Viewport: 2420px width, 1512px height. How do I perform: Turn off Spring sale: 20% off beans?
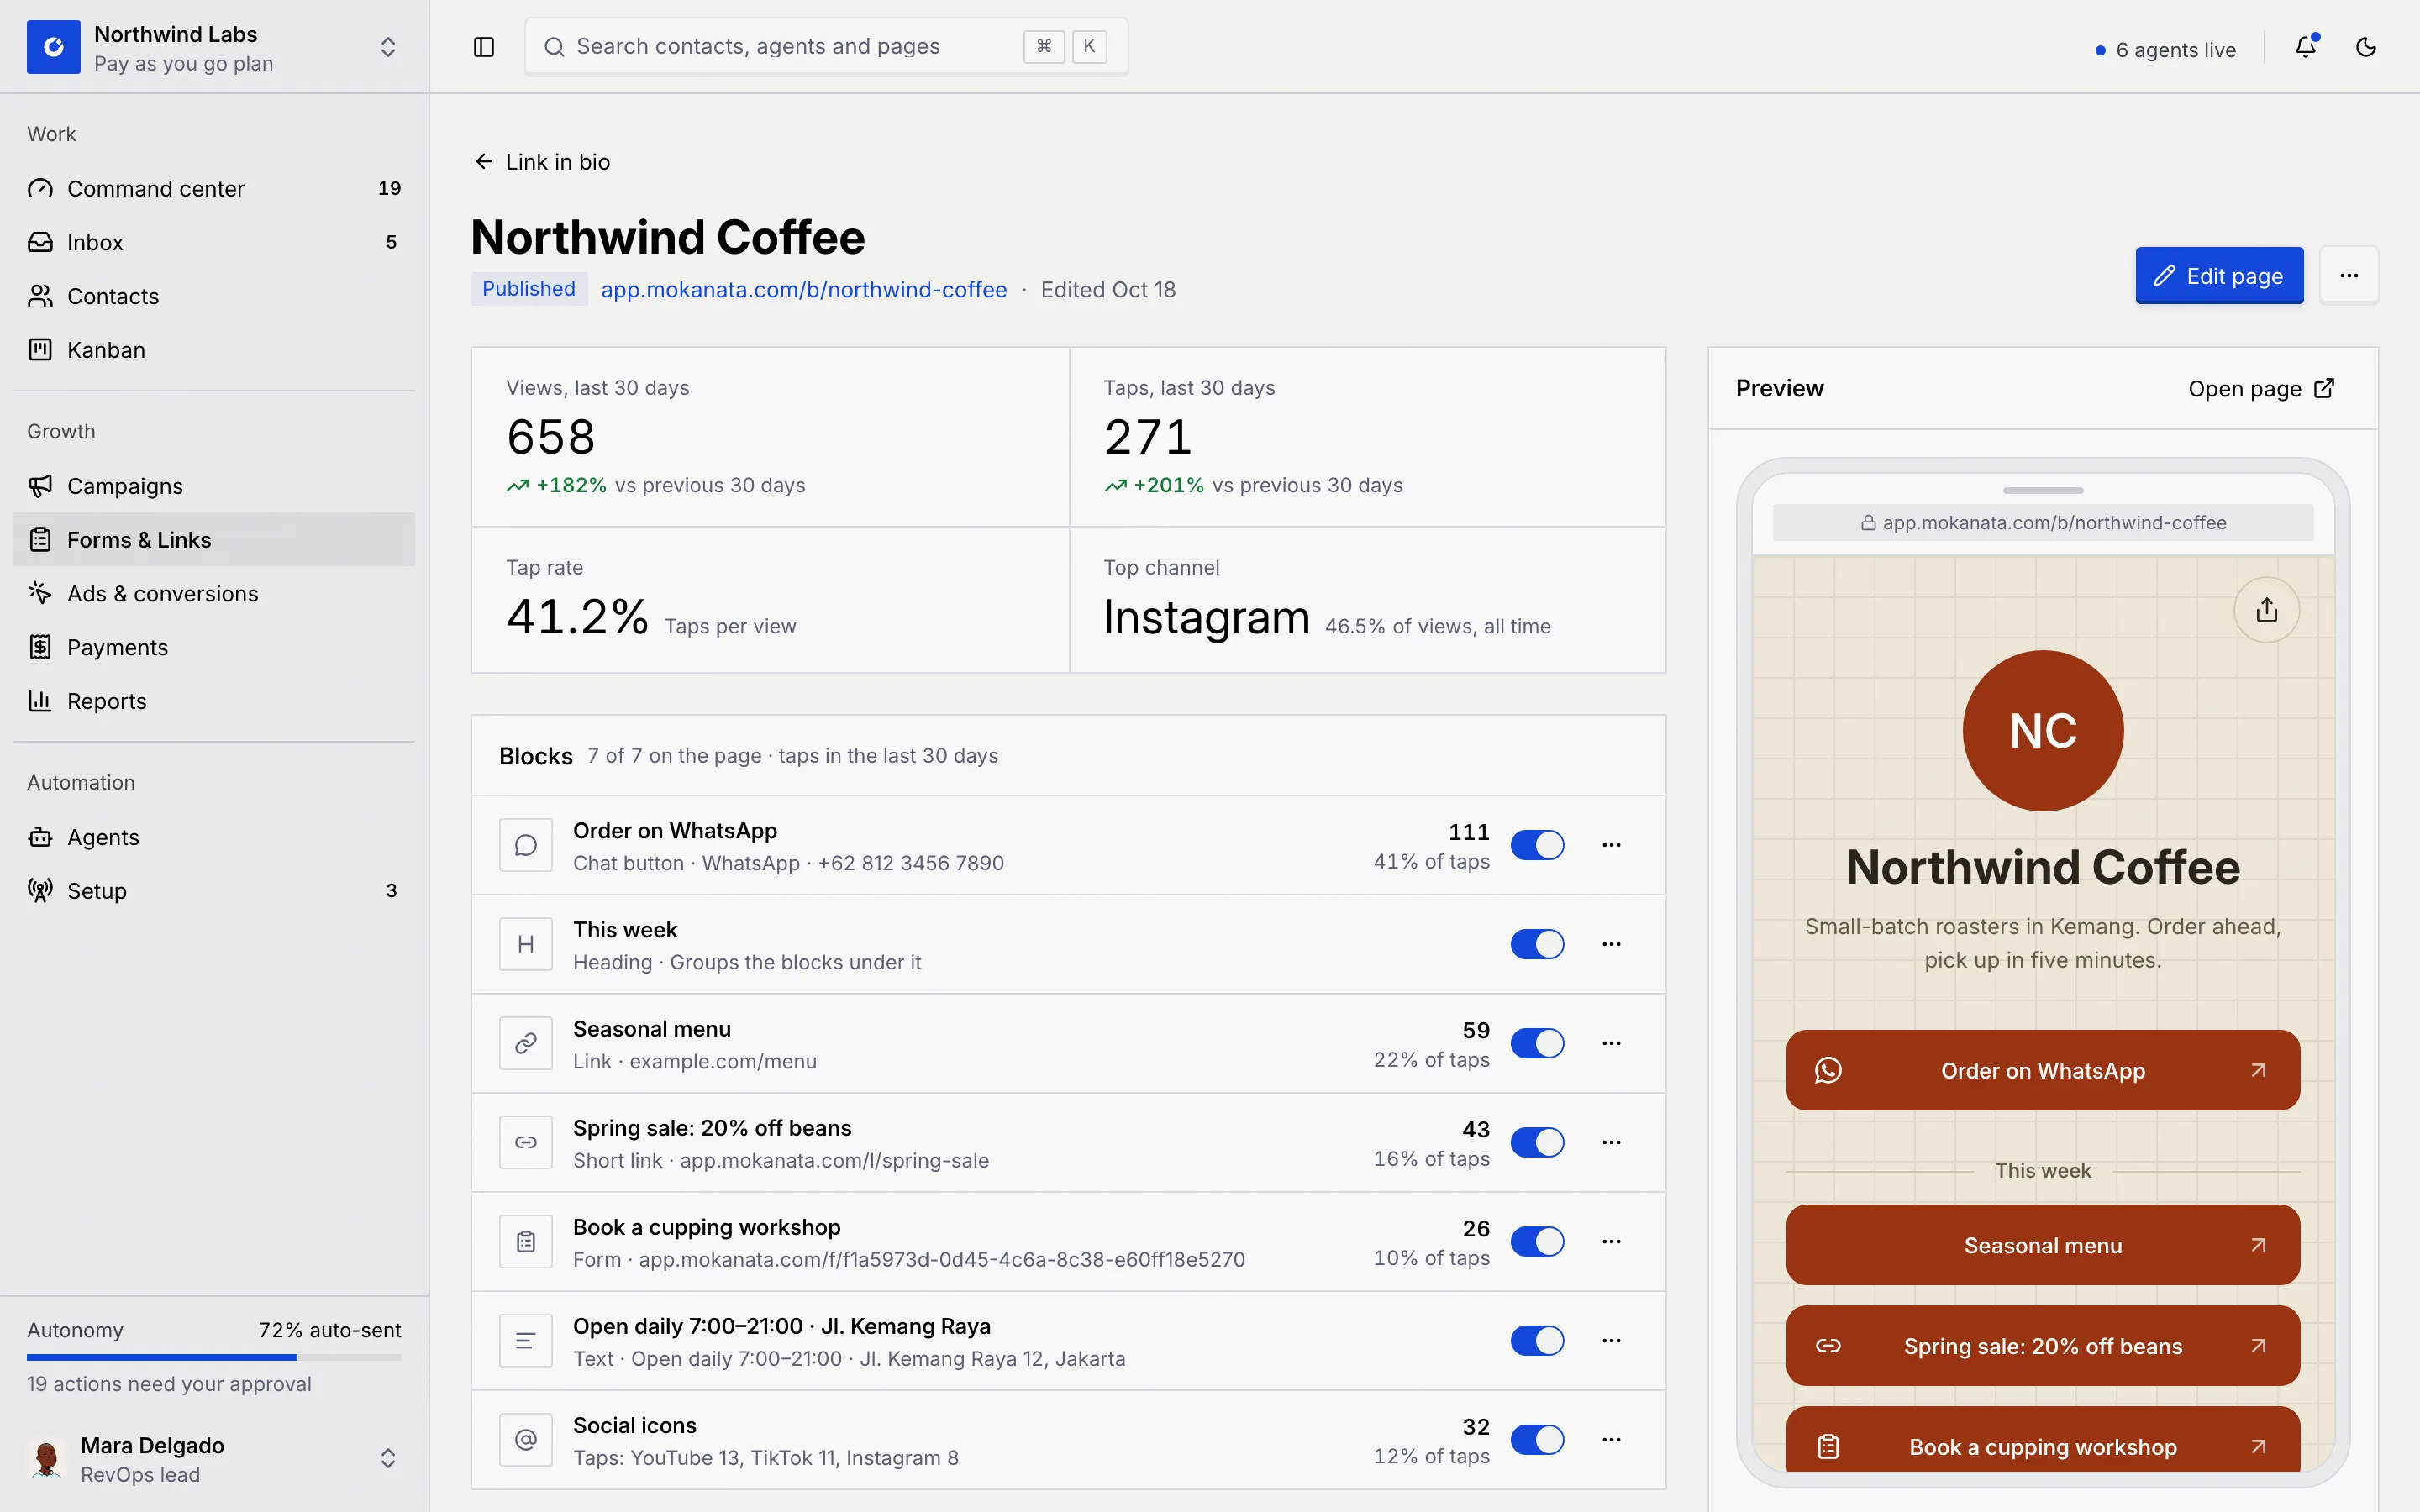coord(1537,1143)
